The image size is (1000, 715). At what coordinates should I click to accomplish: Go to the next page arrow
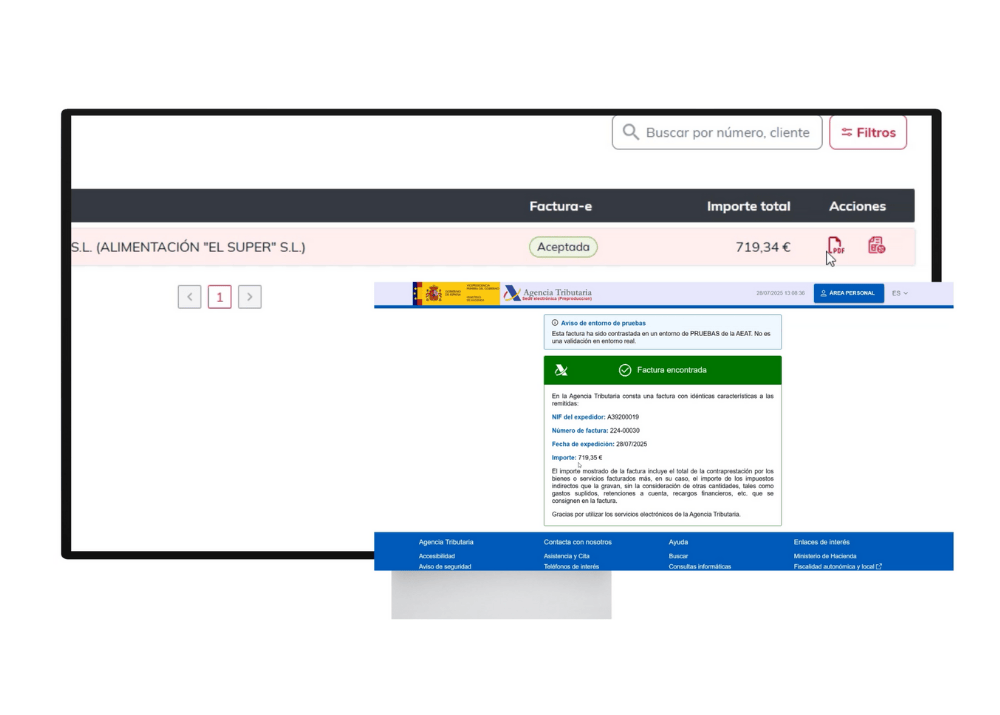click(250, 296)
